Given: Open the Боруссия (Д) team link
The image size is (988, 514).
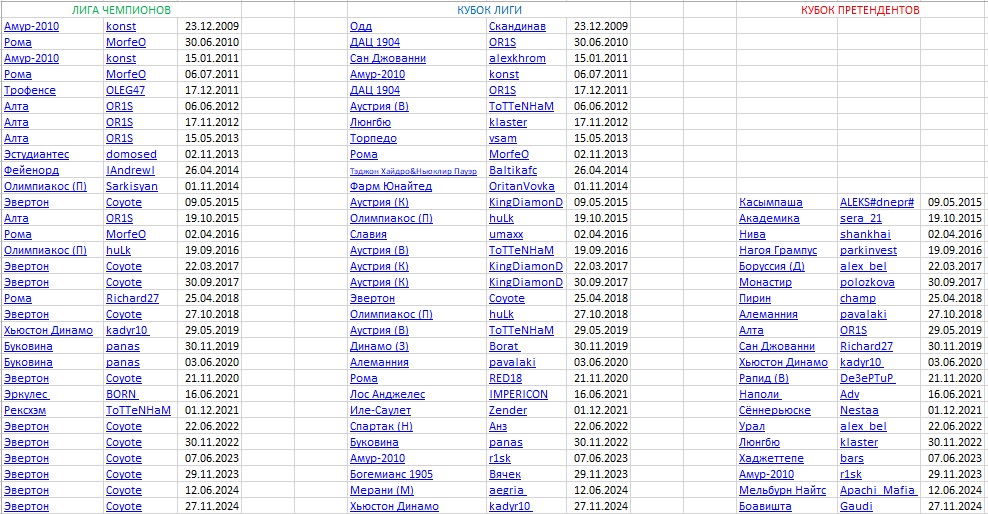Looking at the screenshot, I should pos(772,266).
